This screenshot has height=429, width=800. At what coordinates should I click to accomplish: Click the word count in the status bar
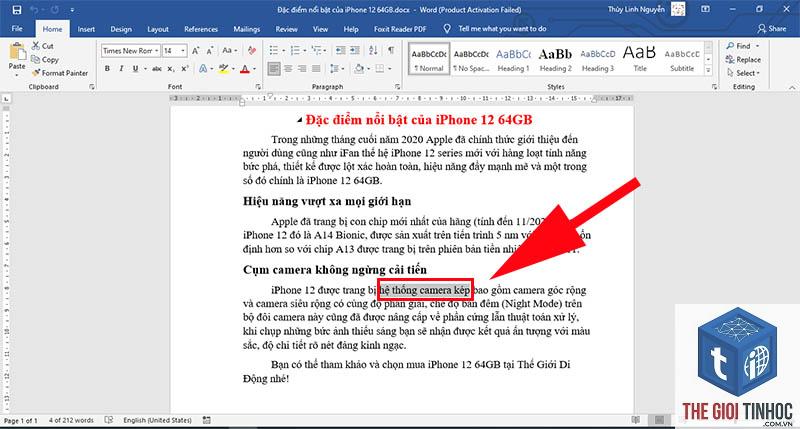coord(71,420)
